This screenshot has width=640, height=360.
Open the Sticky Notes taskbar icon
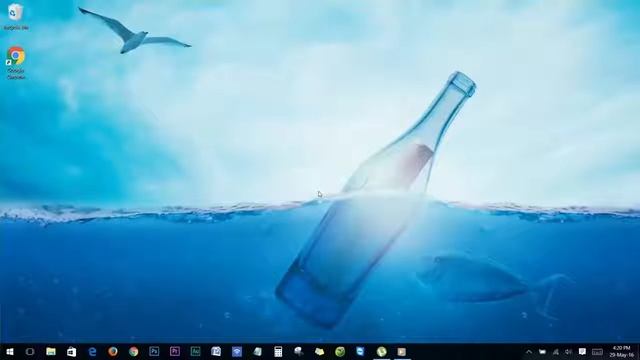(x=319, y=351)
